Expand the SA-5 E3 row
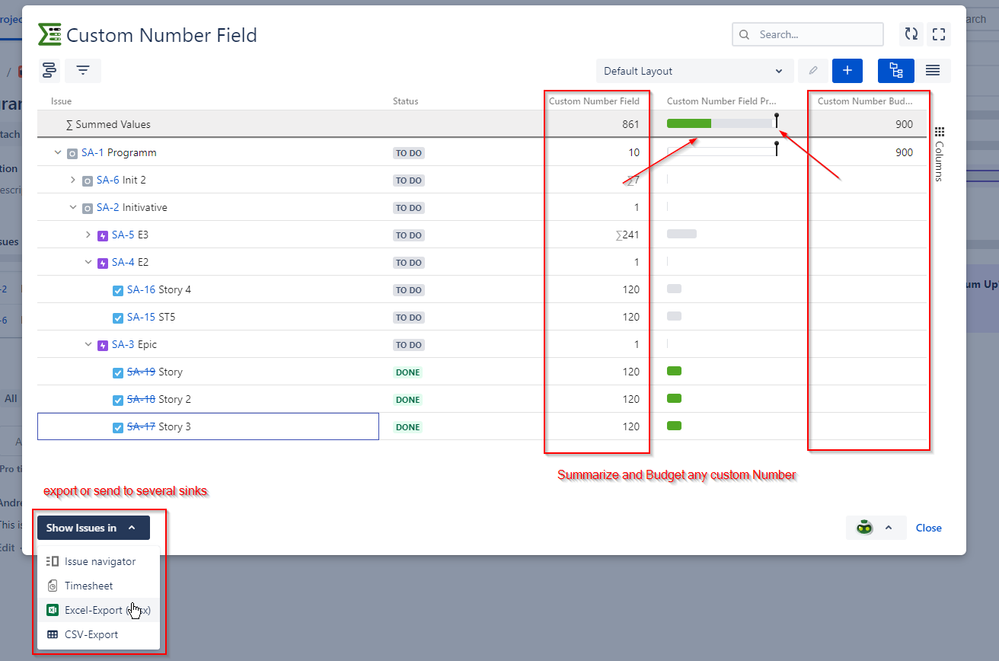The image size is (999, 661). [x=88, y=235]
